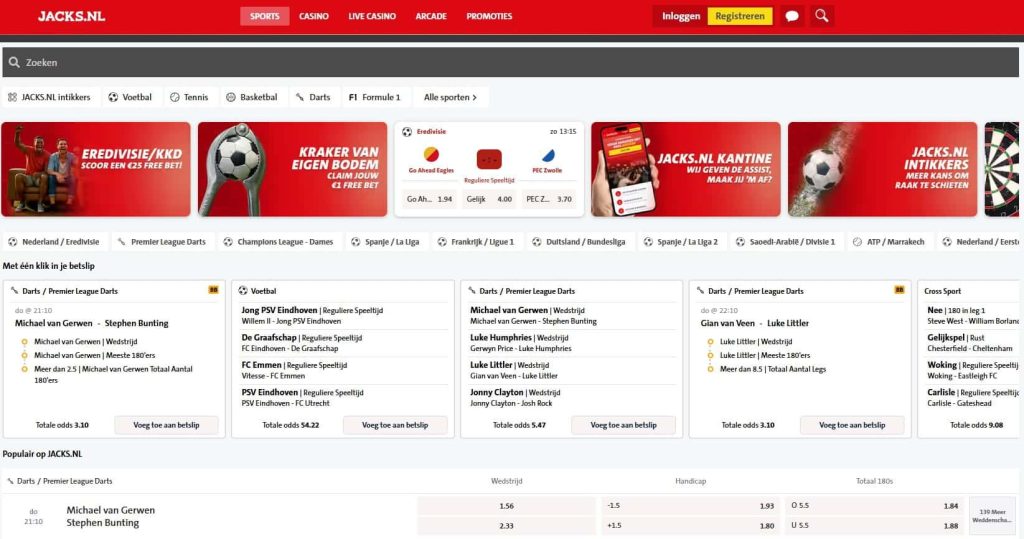Expand the 139 Meer Weddenschappen option
Screen dimensions: 1024x539
991,515
